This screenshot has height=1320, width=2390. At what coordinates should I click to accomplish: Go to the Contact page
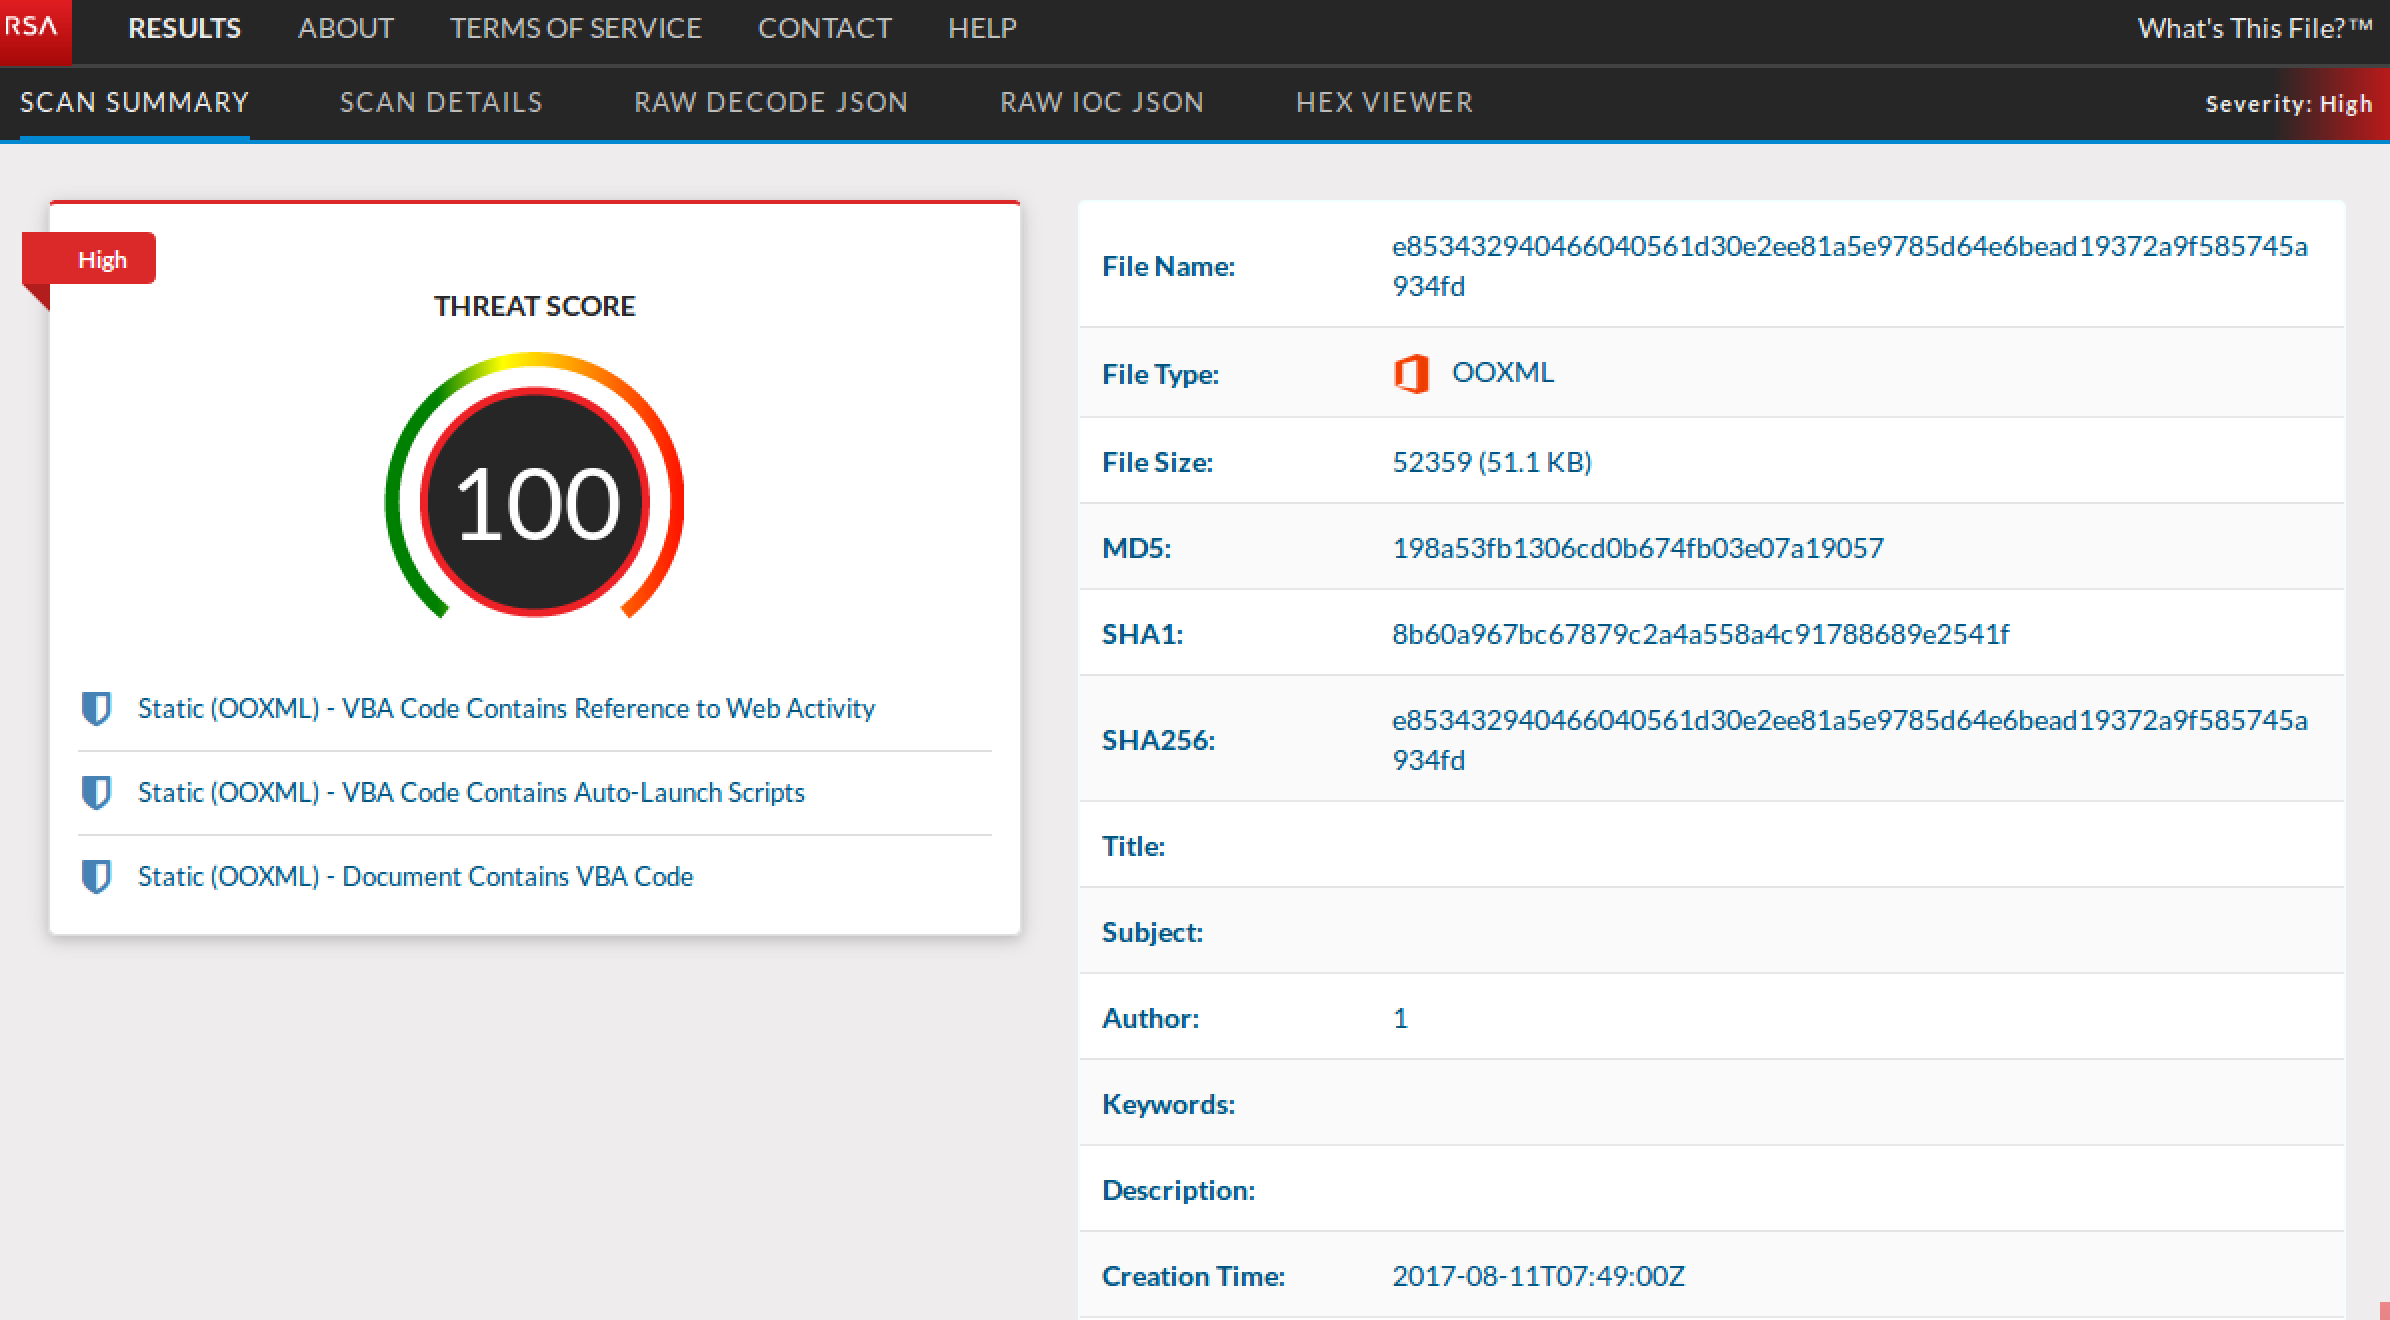pyautogui.click(x=825, y=28)
